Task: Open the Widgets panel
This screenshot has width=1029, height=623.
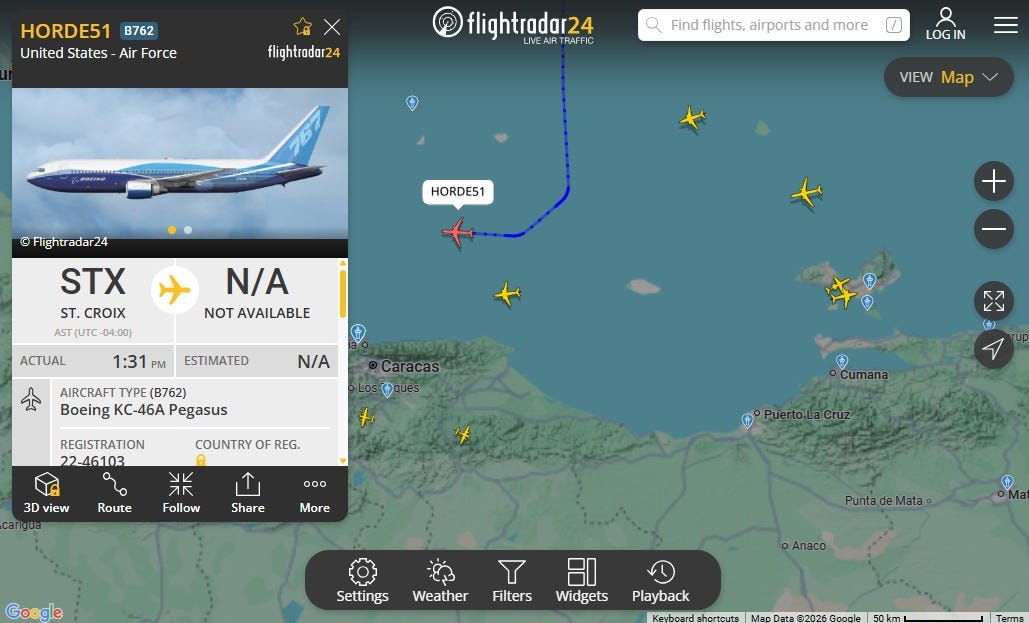Action: (x=581, y=581)
